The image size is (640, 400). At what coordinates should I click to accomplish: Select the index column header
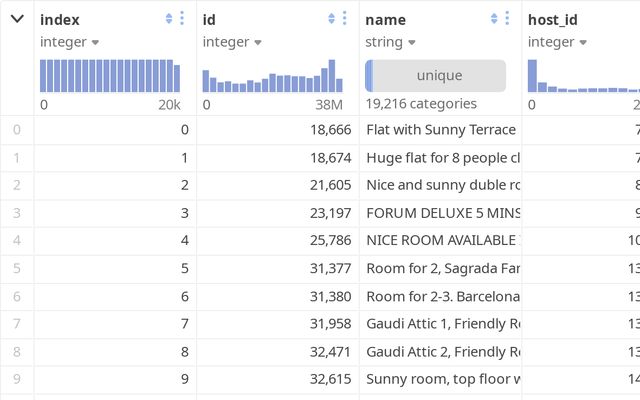pos(60,20)
